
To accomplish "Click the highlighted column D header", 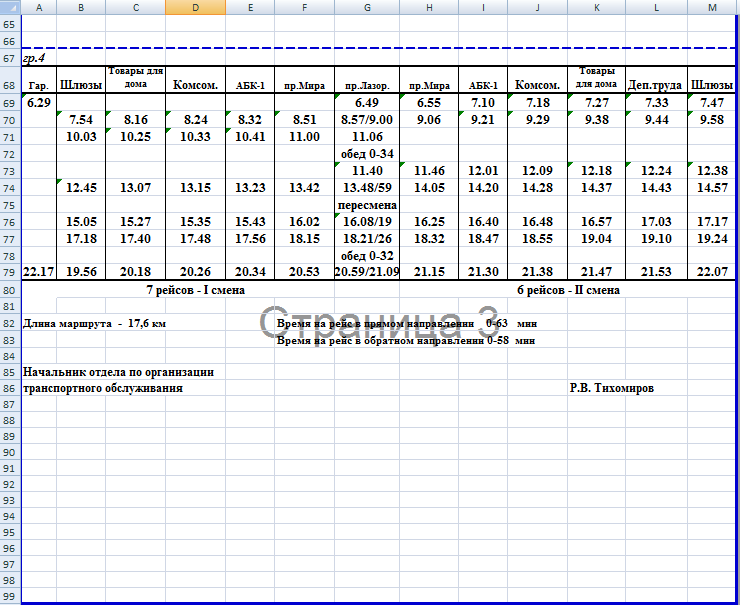I will (x=195, y=8).
